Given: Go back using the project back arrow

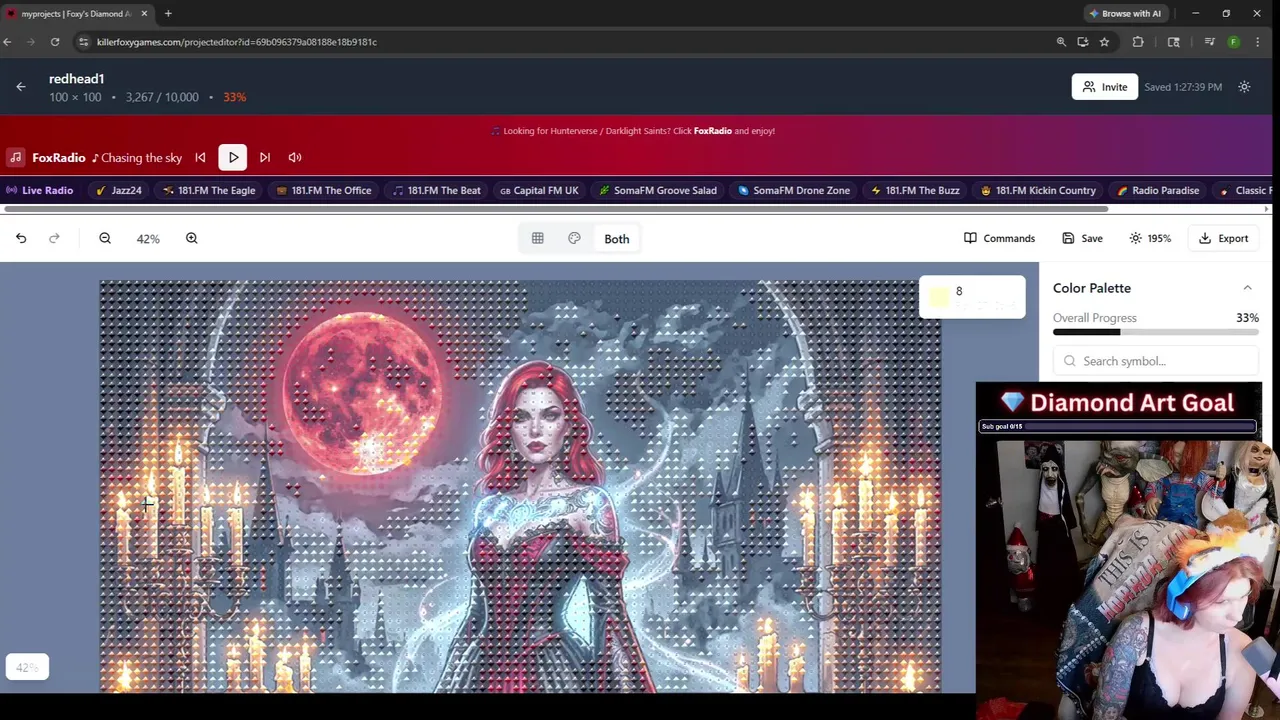Looking at the screenshot, I should (x=20, y=87).
